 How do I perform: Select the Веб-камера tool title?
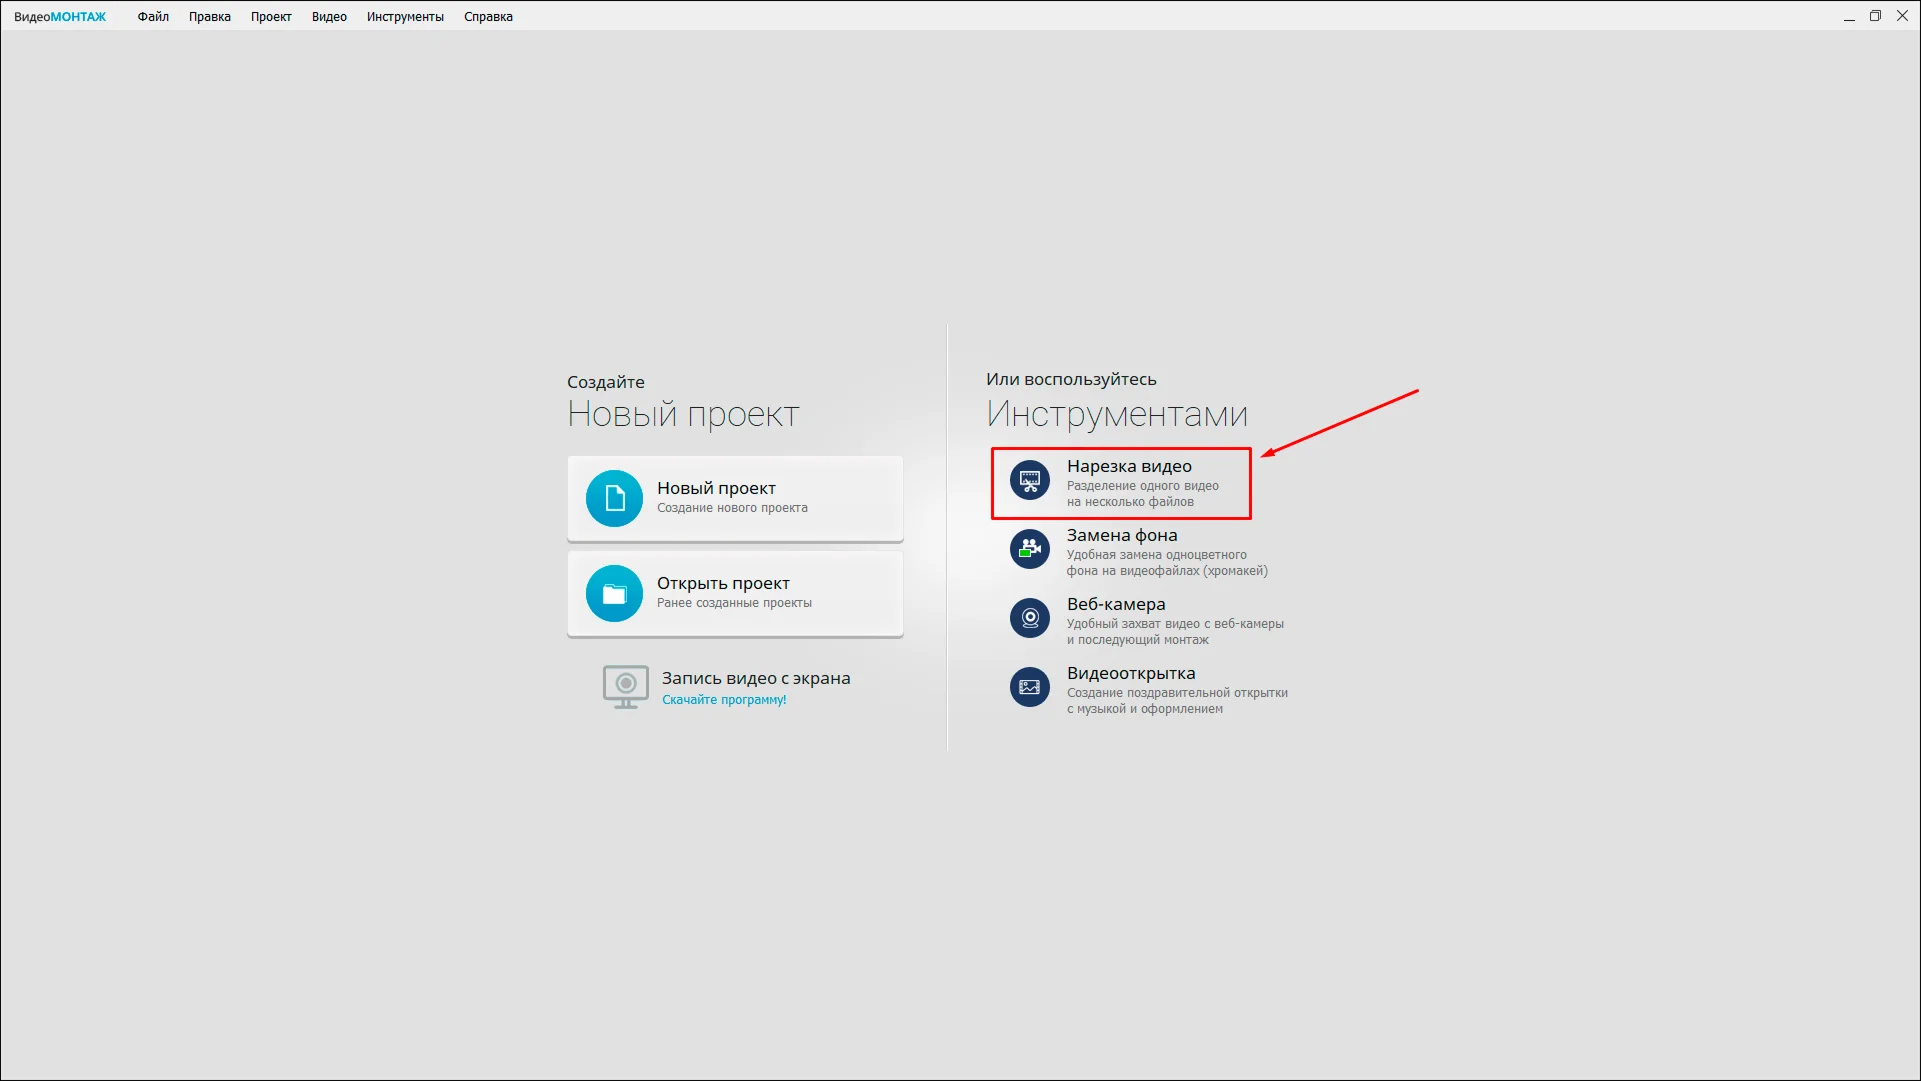[x=1116, y=604]
